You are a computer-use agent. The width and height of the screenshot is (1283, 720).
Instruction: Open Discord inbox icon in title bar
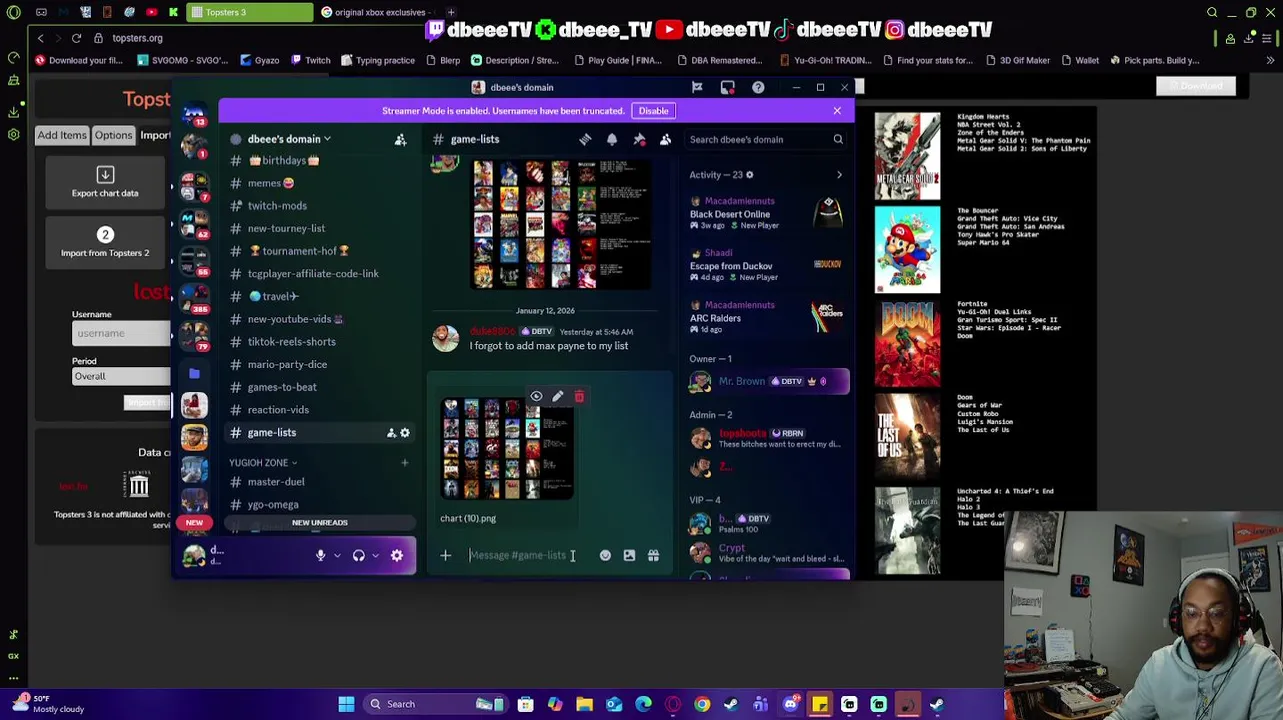pos(727,88)
